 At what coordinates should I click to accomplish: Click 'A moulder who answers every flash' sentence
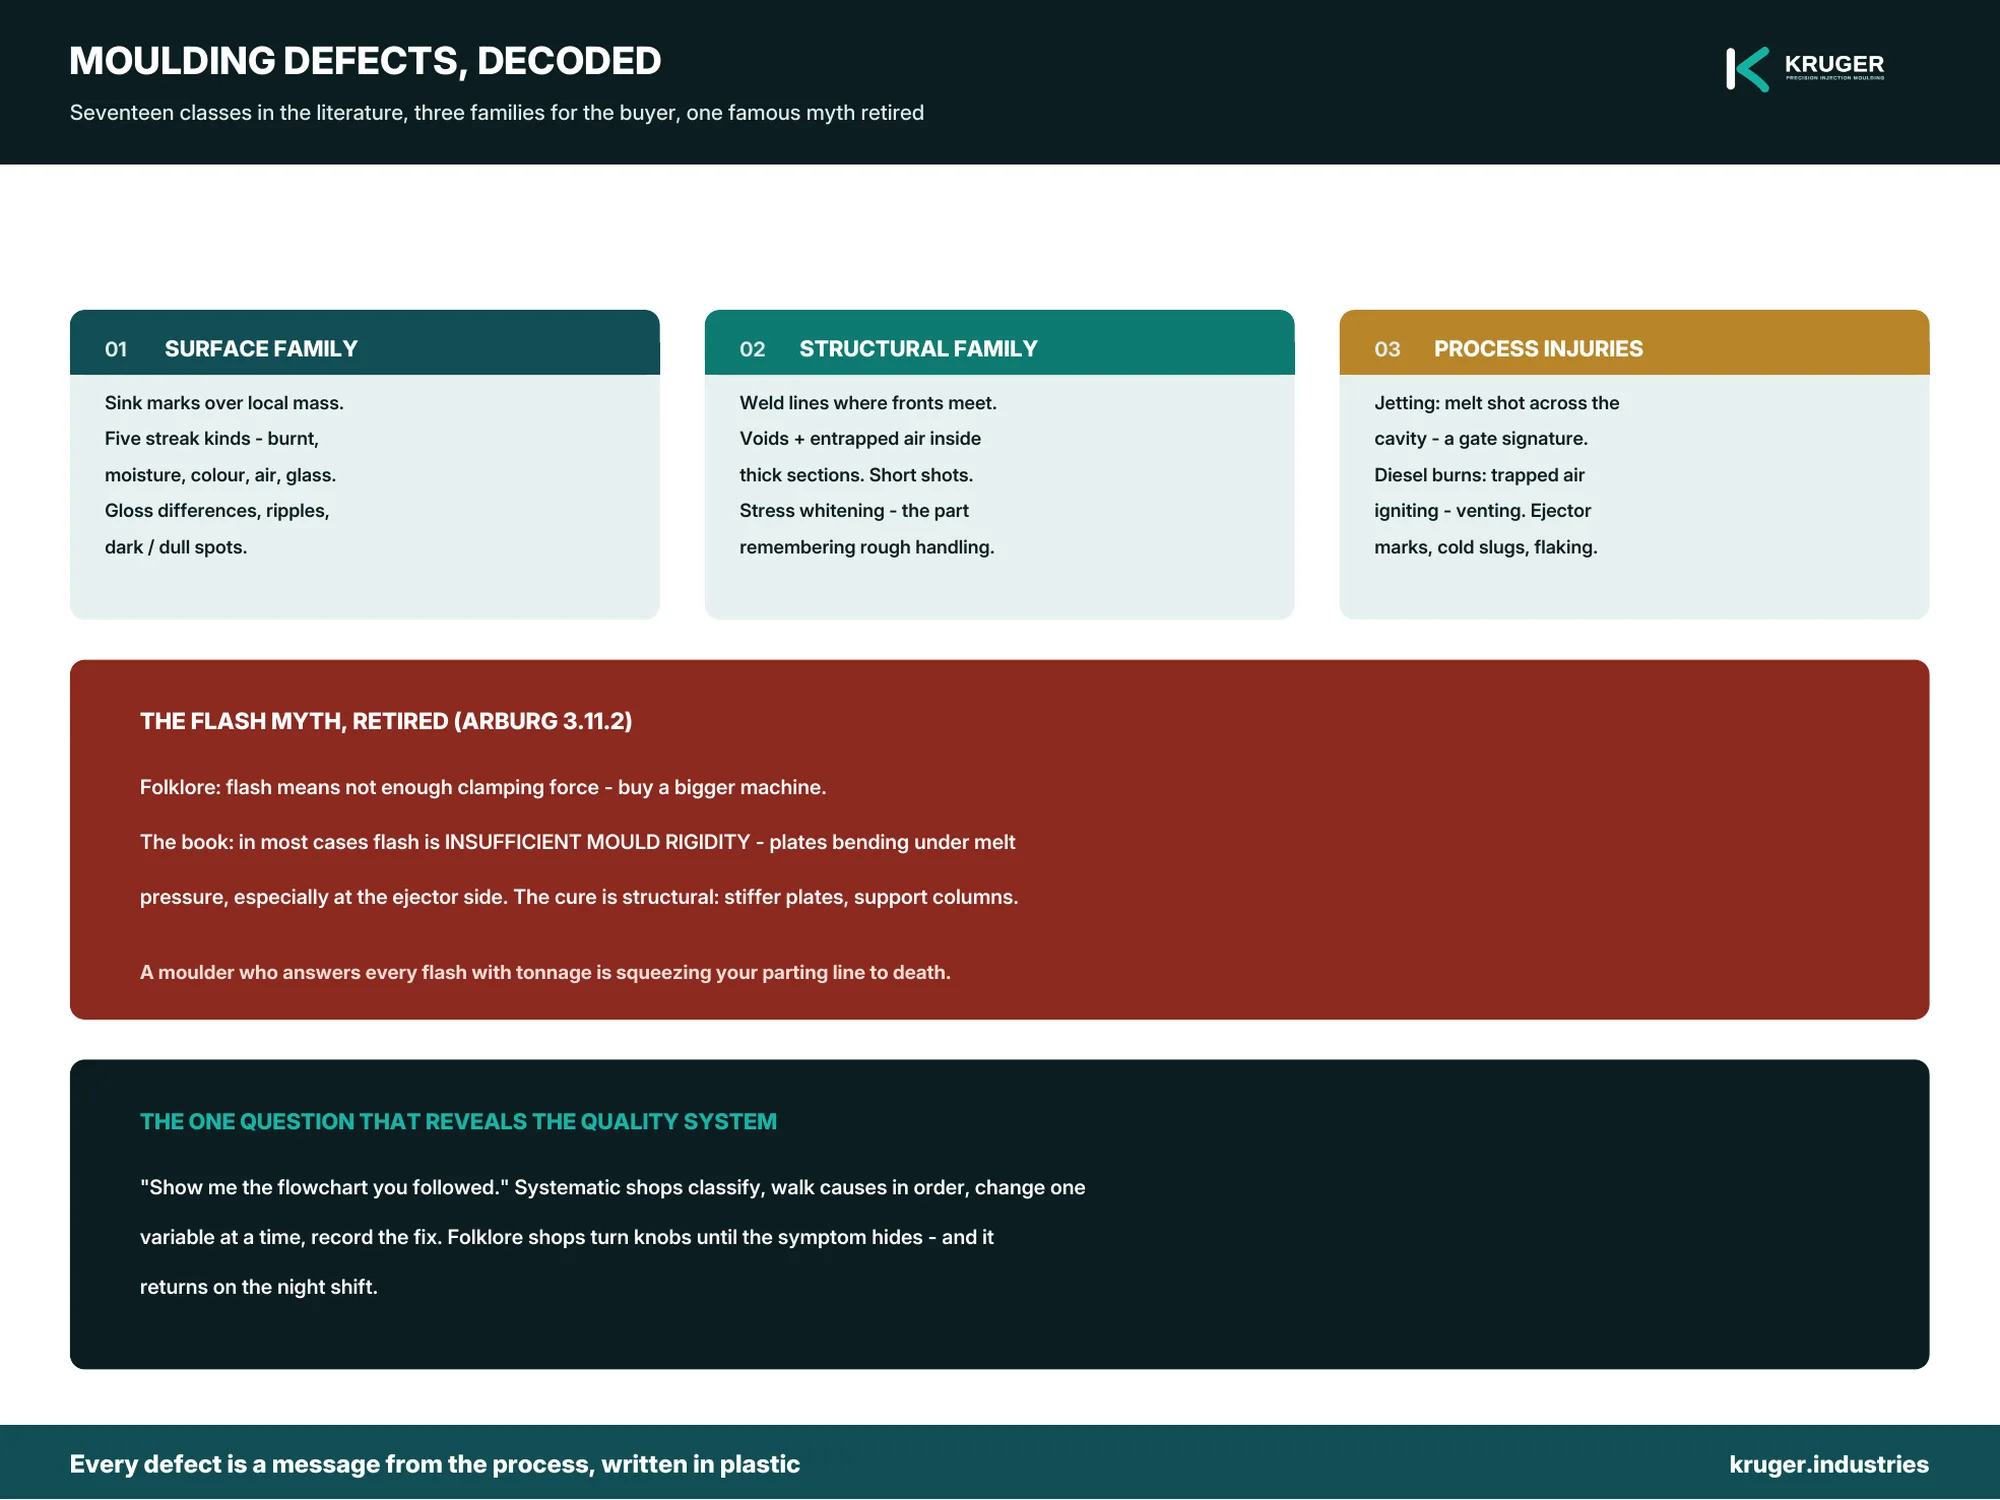545,972
